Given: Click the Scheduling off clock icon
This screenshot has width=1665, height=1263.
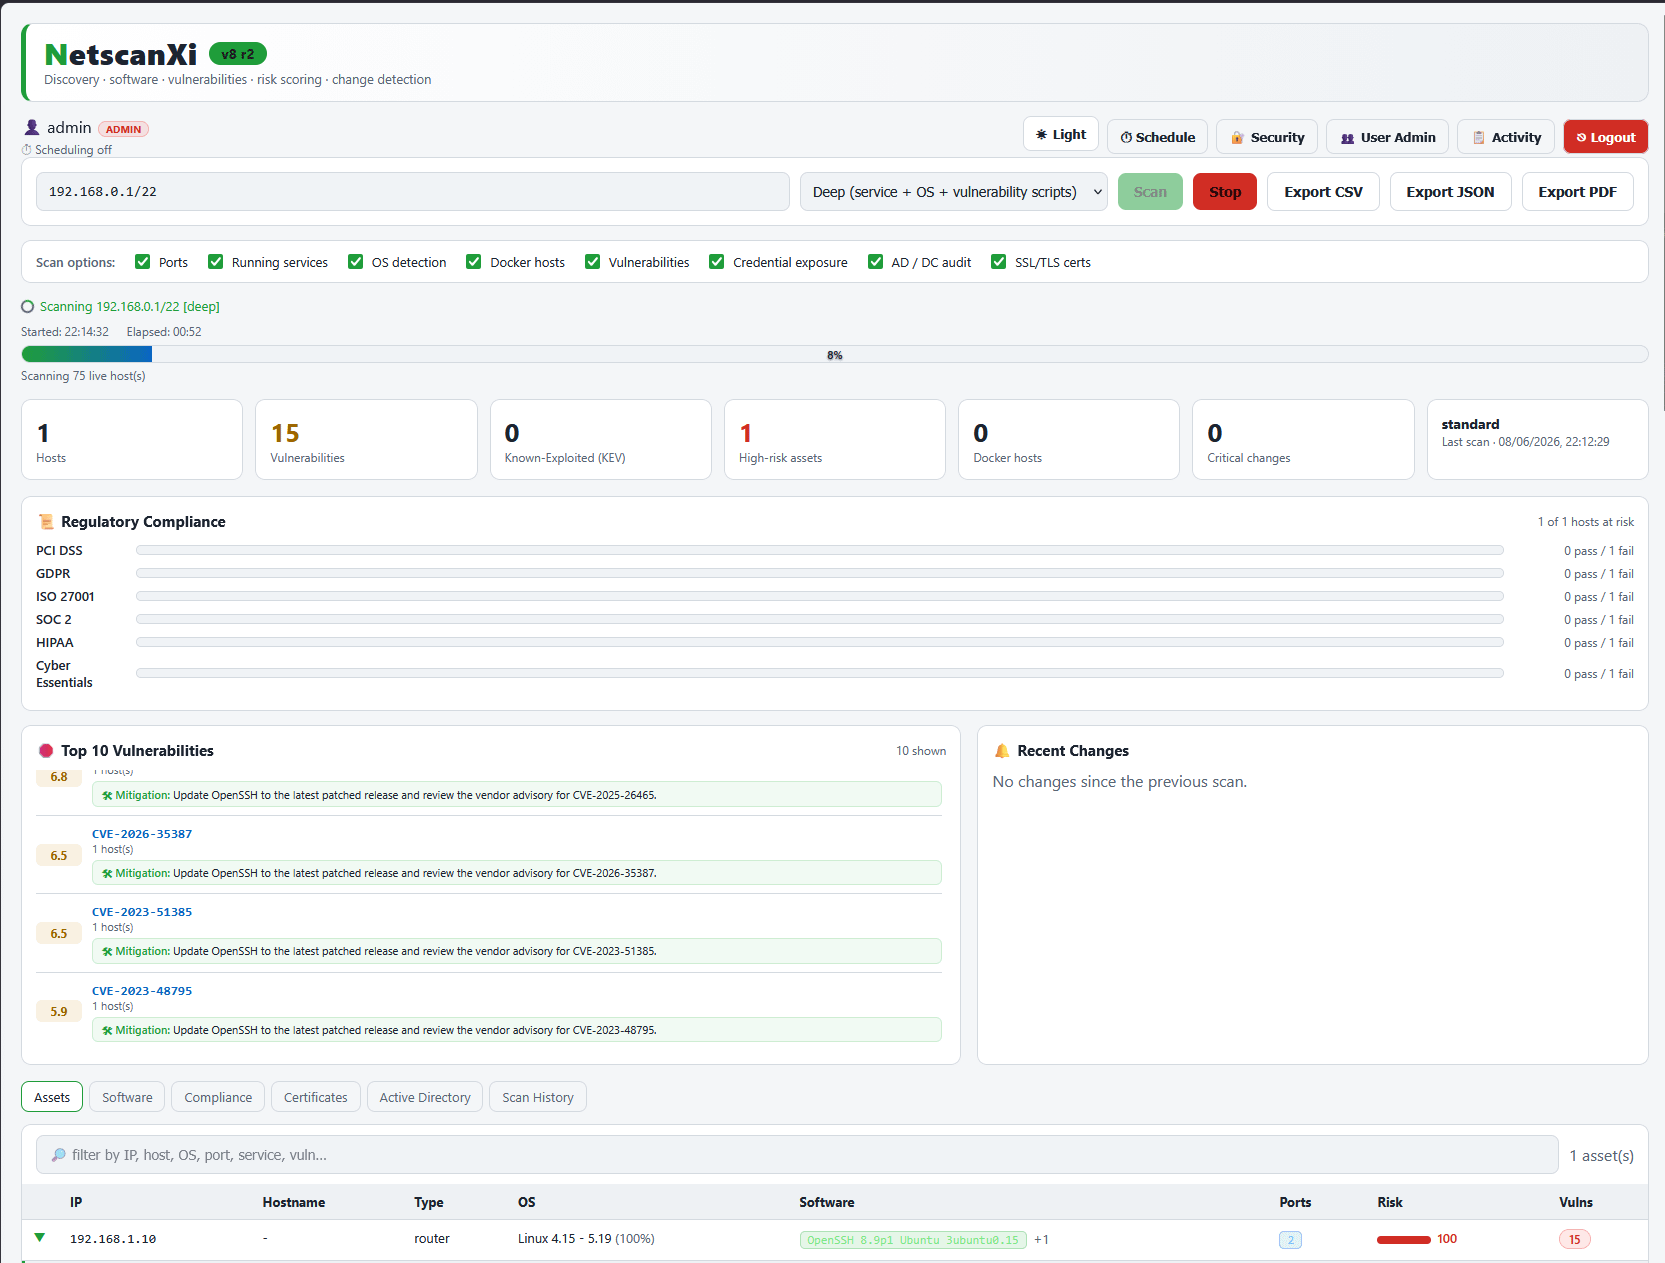Looking at the screenshot, I should (27, 150).
